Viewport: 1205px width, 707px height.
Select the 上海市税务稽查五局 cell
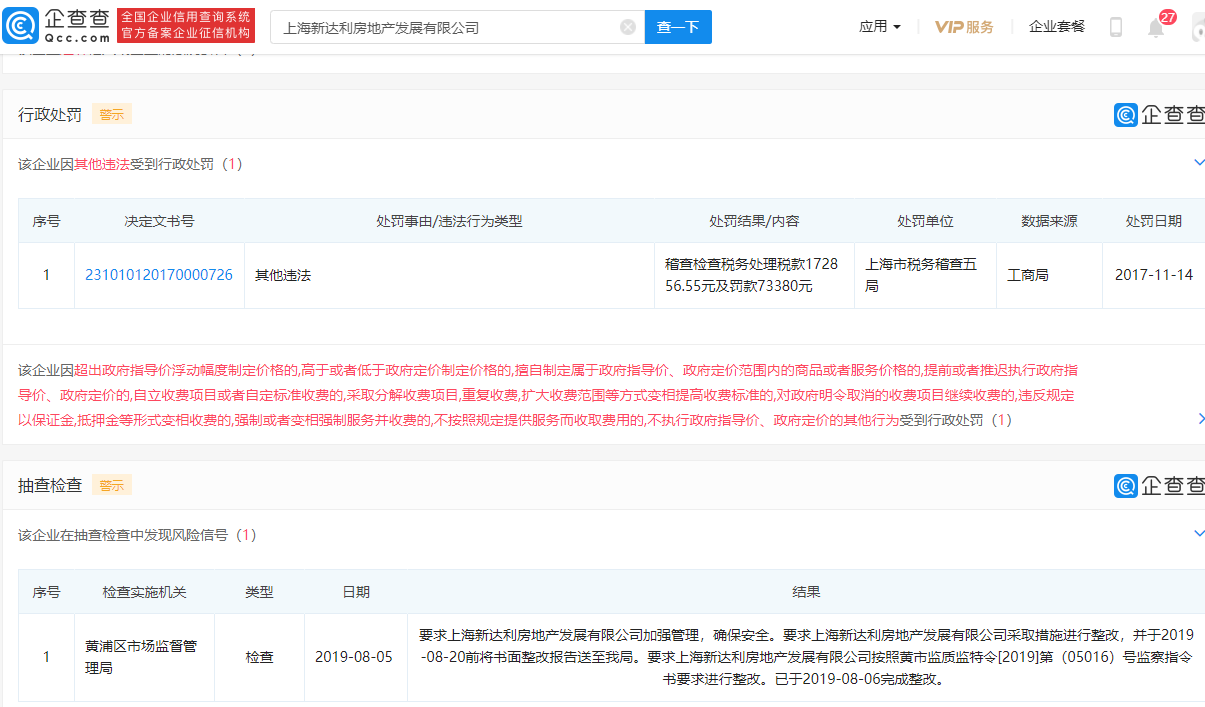(x=925, y=275)
